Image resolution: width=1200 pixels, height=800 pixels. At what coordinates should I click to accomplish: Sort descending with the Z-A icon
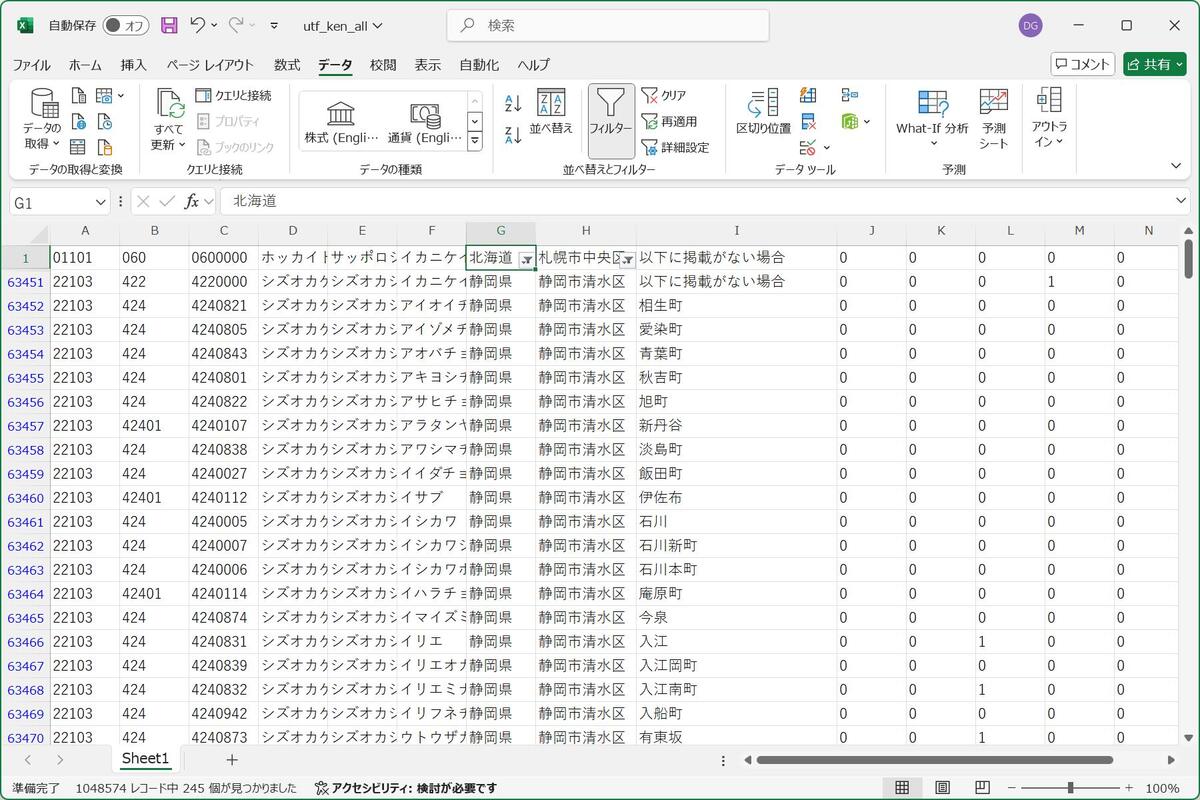point(513,134)
